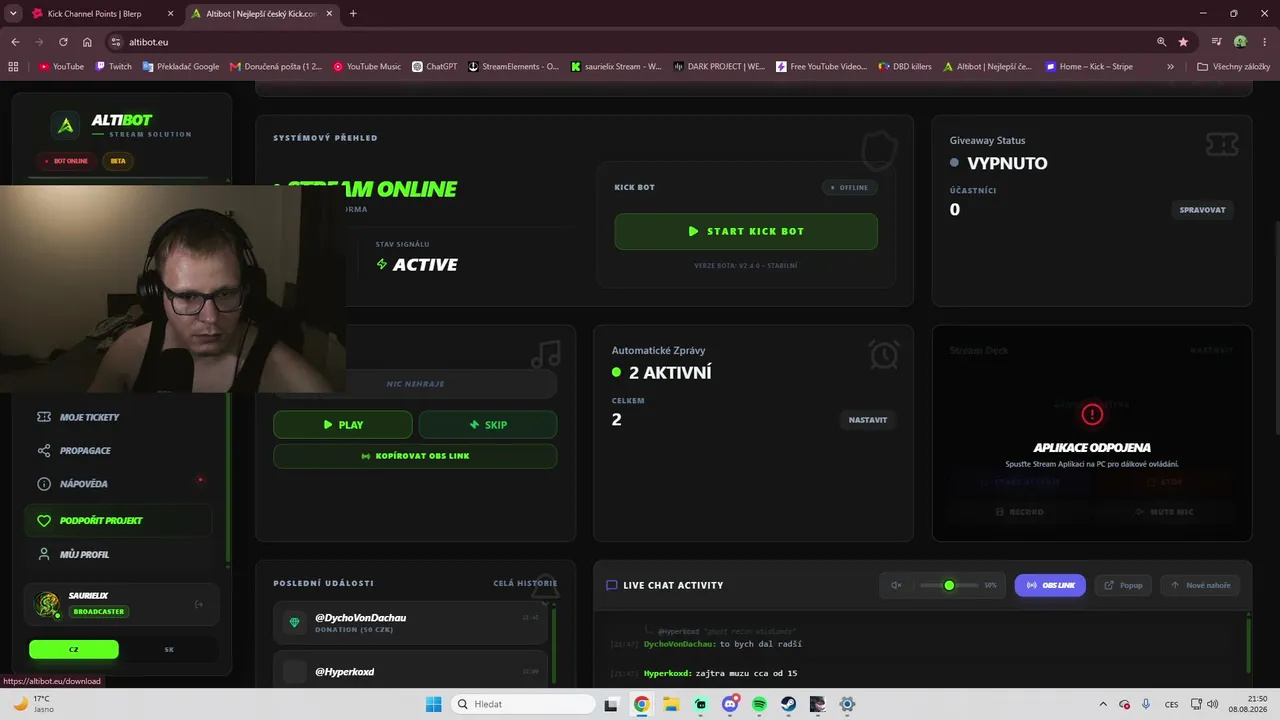Screen dimensions: 1280x720
Task: Open the Chrome tab search dropdown
Action: tap(13, 13)
